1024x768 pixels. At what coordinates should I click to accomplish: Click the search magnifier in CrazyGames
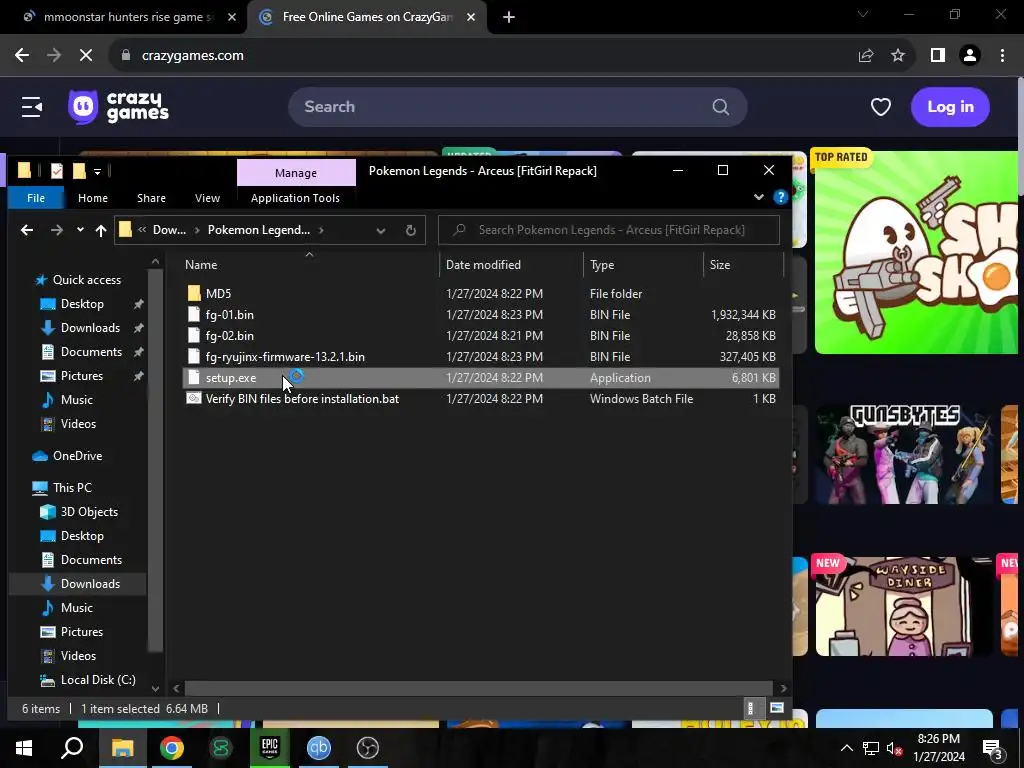click(720, 107)
